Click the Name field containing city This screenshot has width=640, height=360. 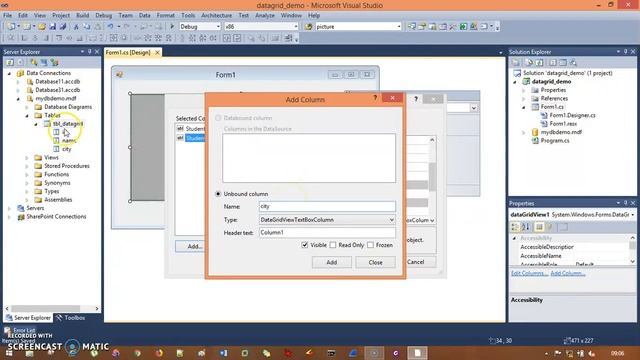point(327,207)
